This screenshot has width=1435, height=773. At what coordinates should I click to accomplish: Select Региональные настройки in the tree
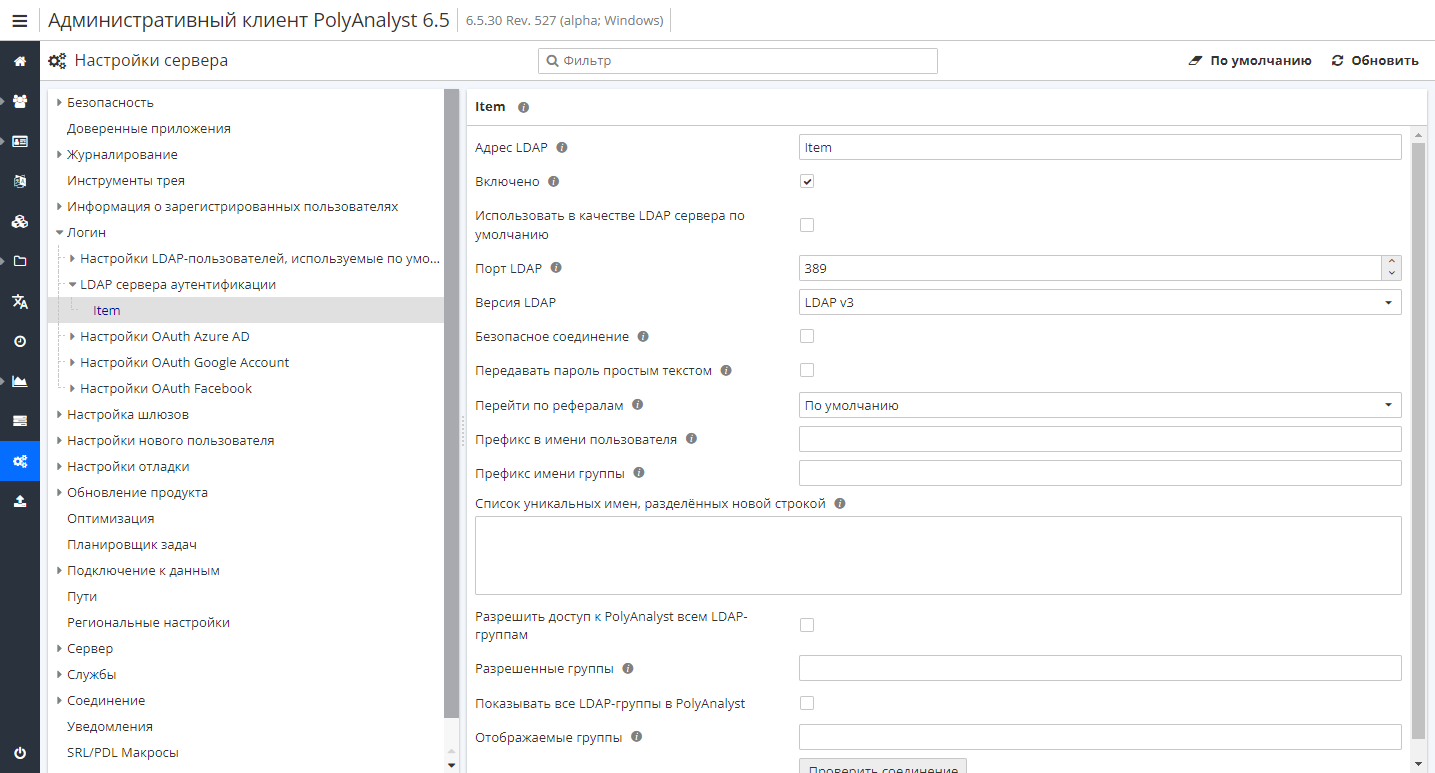(x=148, y=623)
